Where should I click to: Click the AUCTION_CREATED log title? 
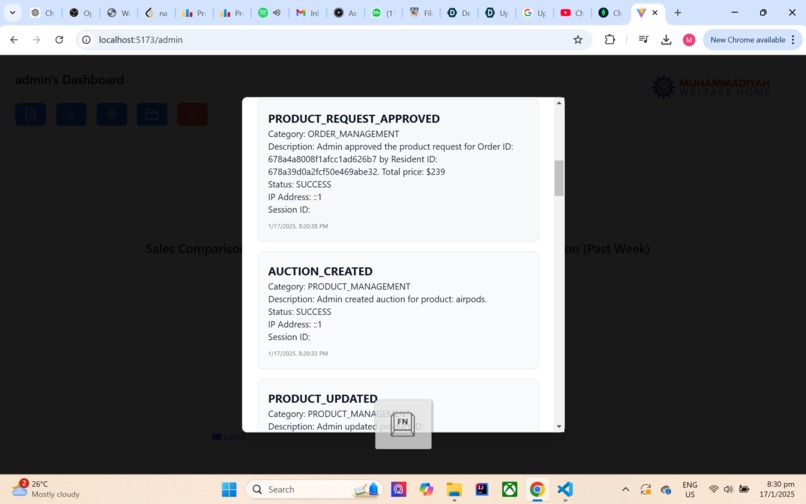click(320, 271)
